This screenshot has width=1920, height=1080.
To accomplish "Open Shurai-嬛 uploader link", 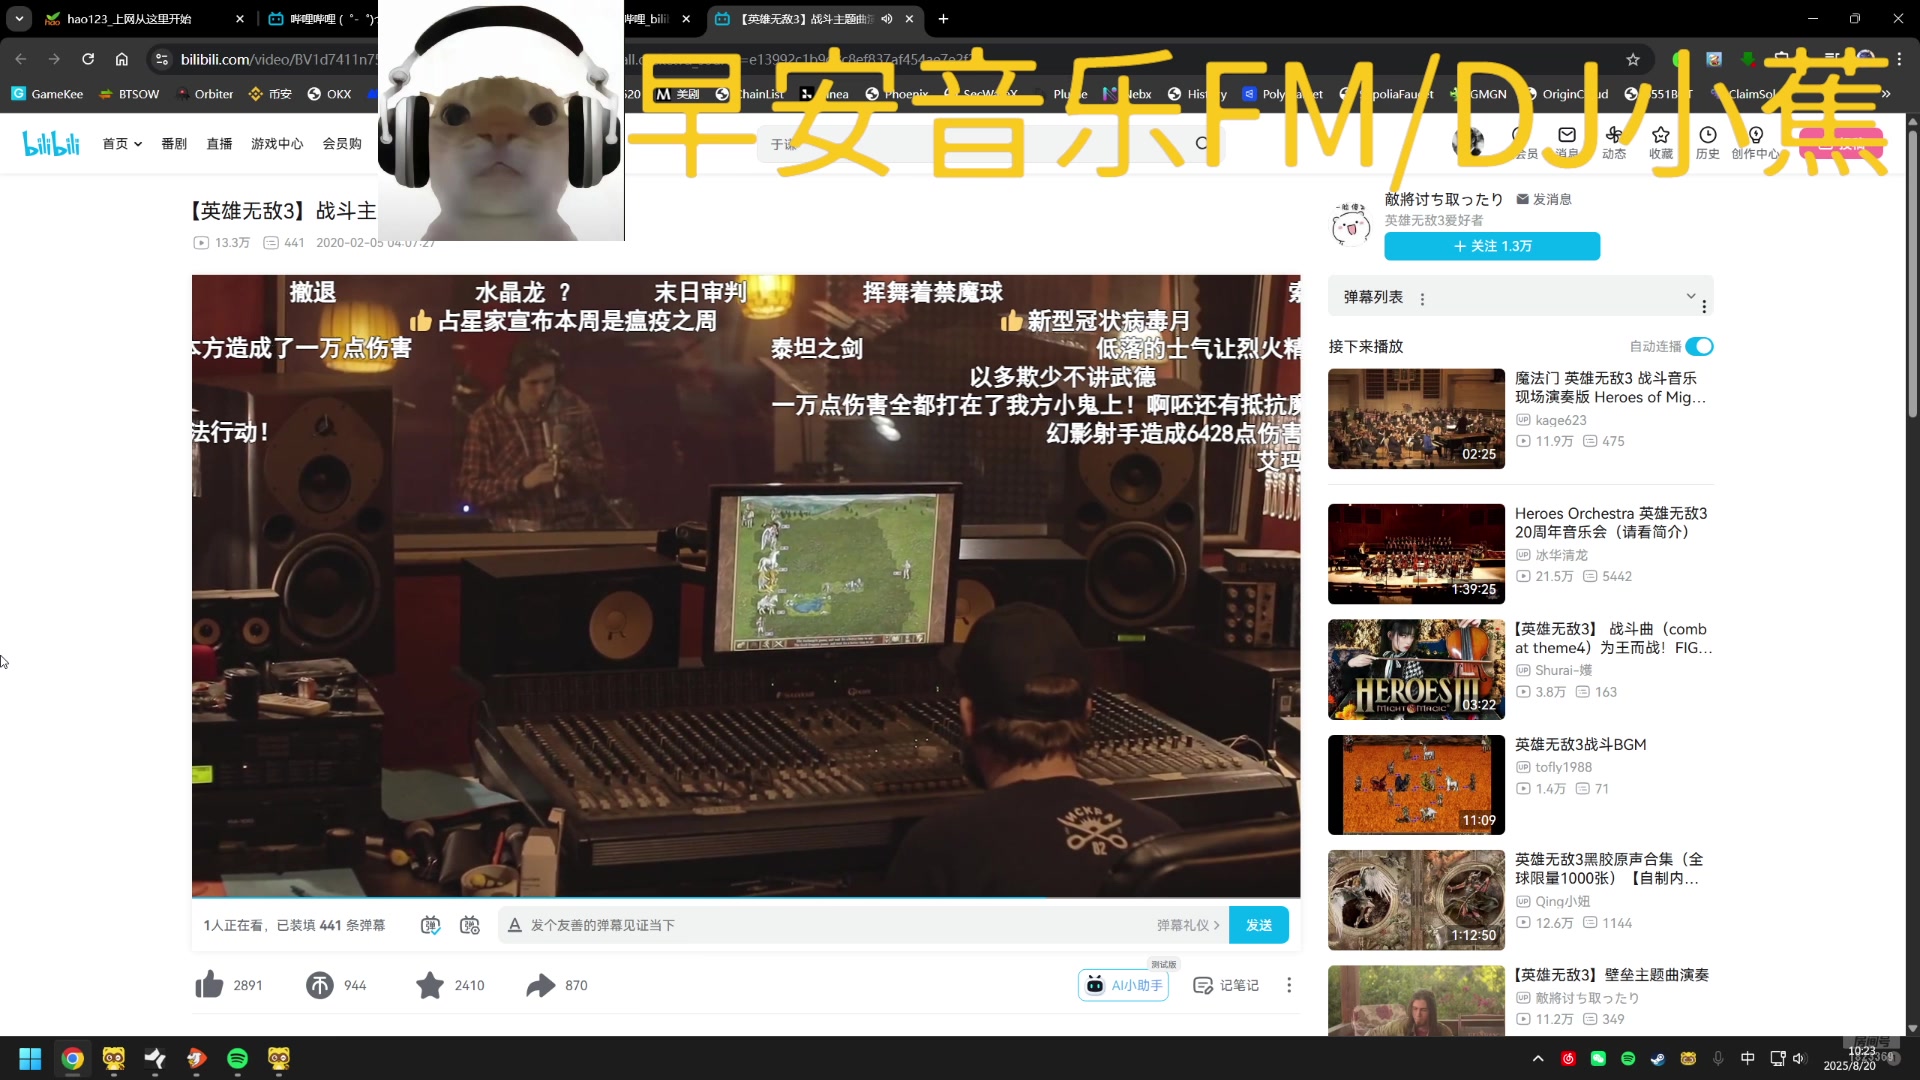I will point(1563,670).
